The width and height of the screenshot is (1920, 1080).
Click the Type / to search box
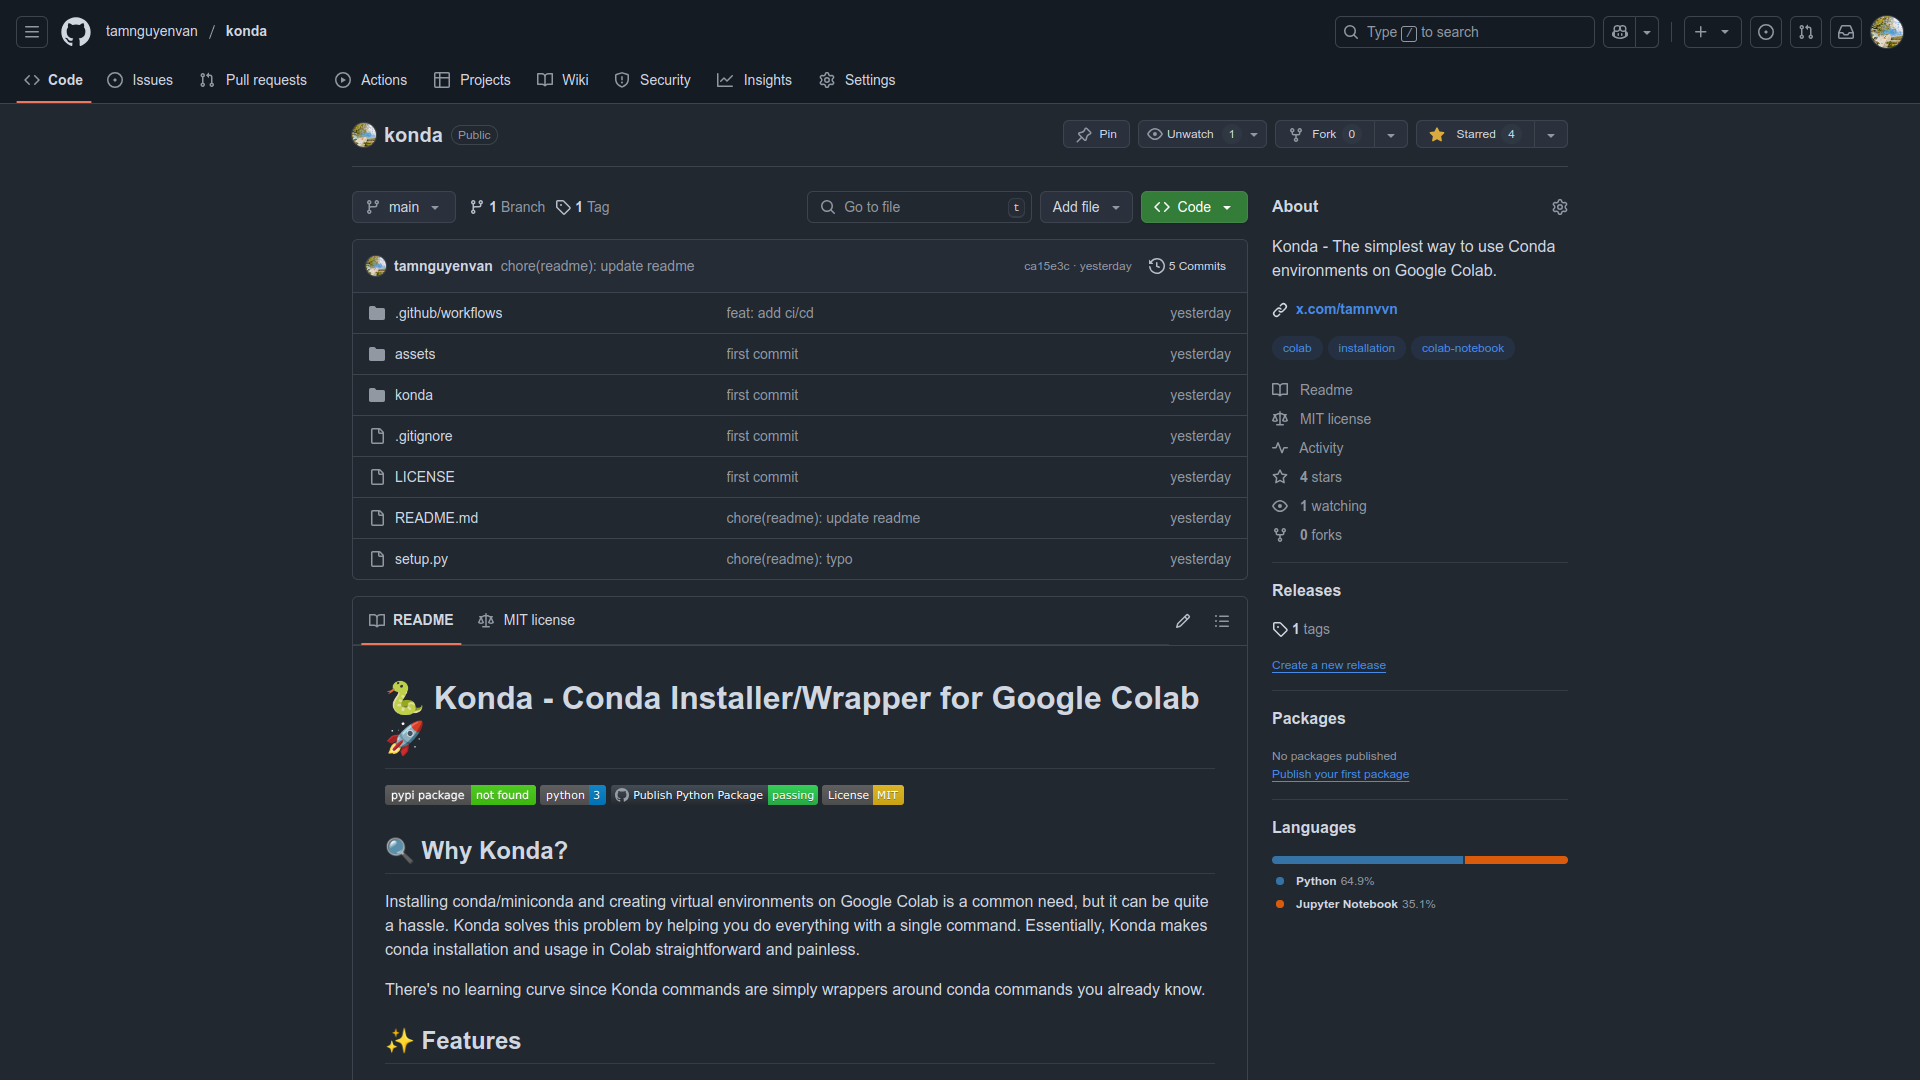1464,32
